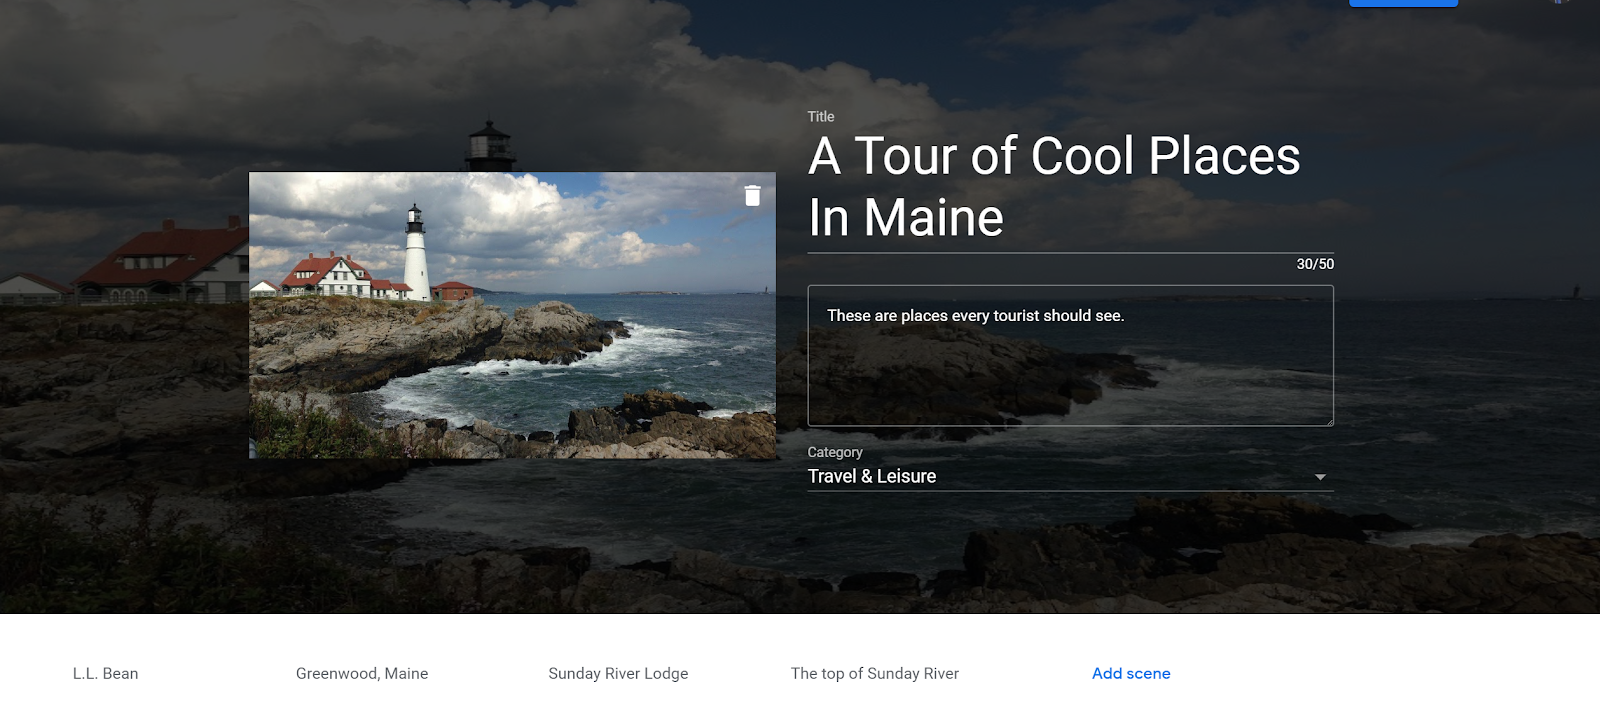Open the Sunday River Lodge scene

click(x=618, y=673)
